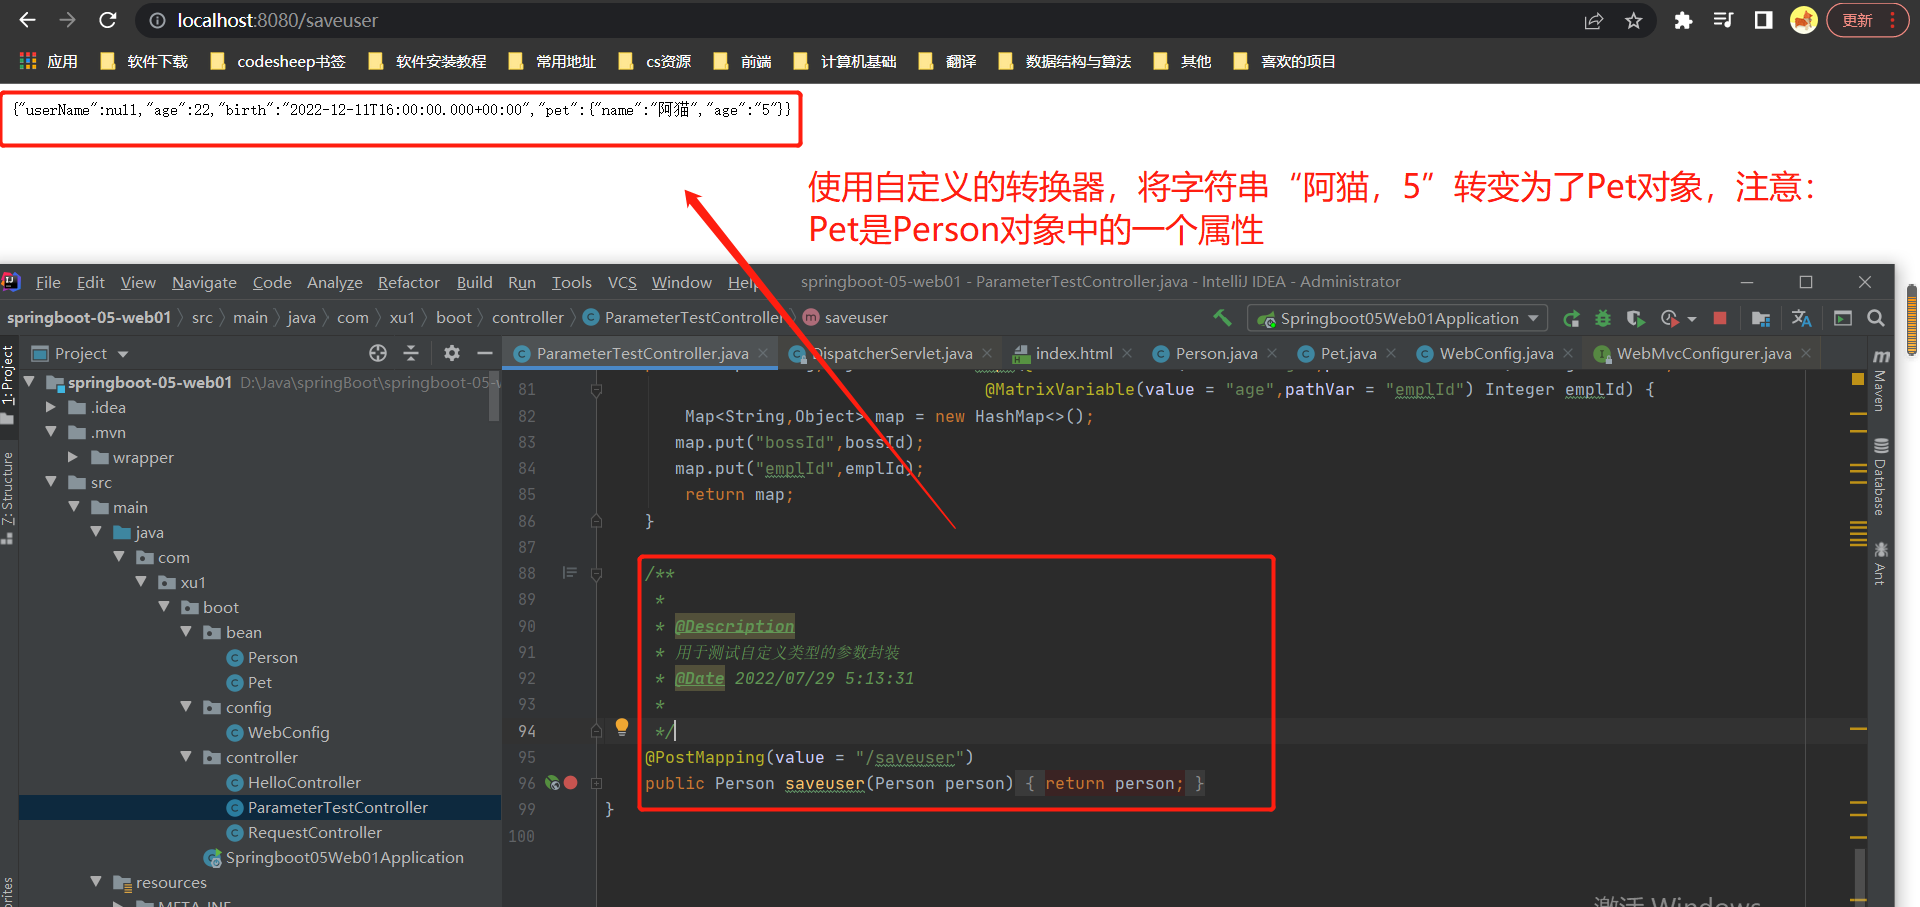Click the intention lightbulb on line 94
This screenshot has width=1920, height=907.
tap(622, 727)
